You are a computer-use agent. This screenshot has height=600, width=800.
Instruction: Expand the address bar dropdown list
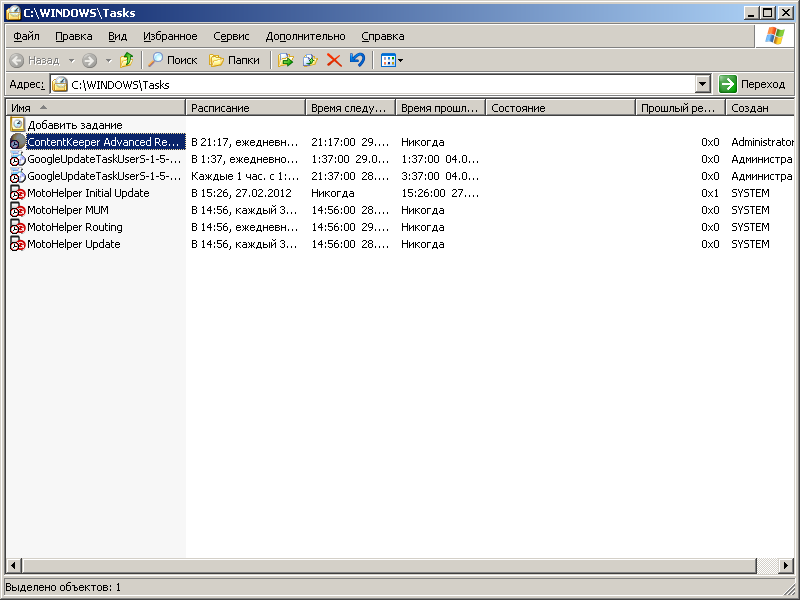click(x=702, y=85)
